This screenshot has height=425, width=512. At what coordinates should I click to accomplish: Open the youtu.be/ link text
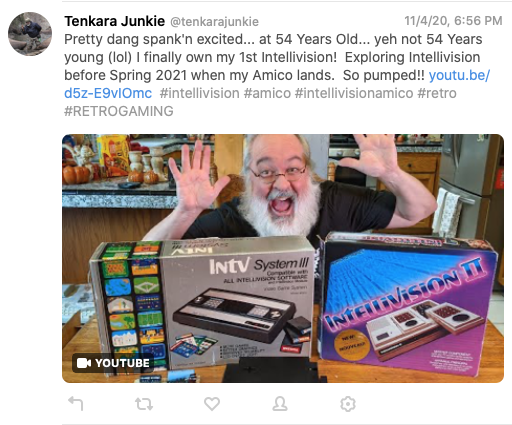[459, 75]
